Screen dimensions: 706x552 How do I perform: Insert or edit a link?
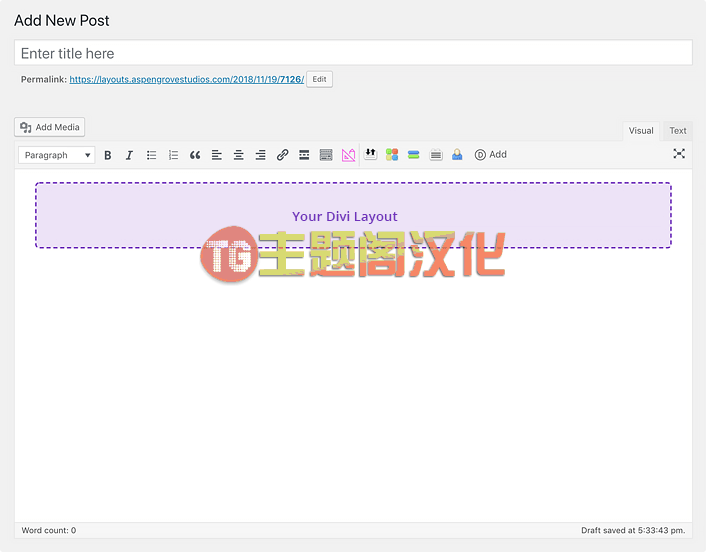[x=282, y=155]
